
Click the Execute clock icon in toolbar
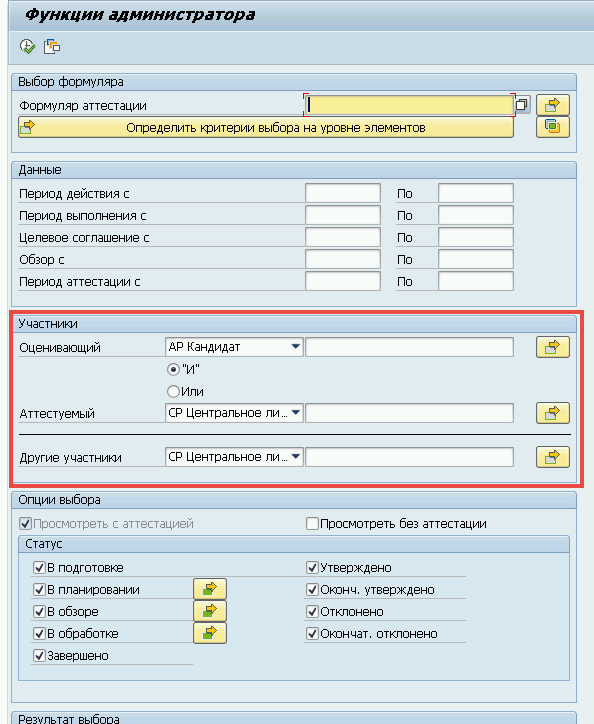[27, 47]
